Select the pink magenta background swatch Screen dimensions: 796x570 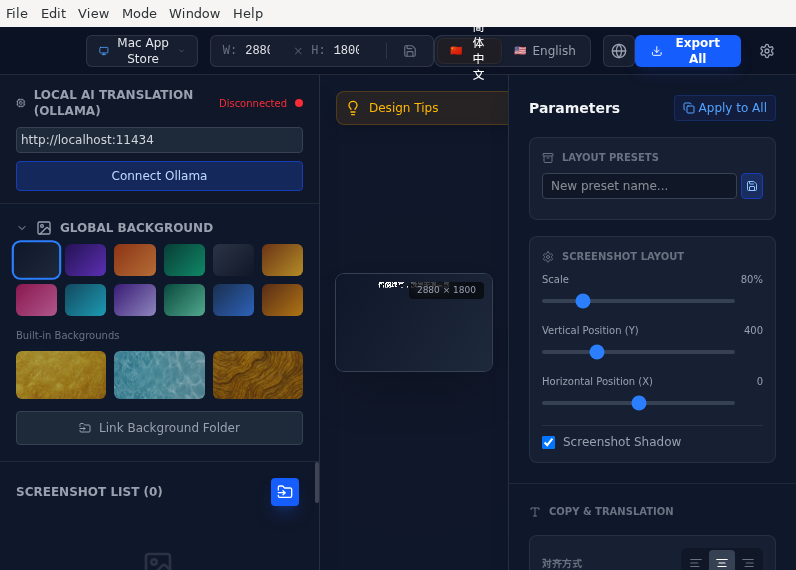point(37,300)
